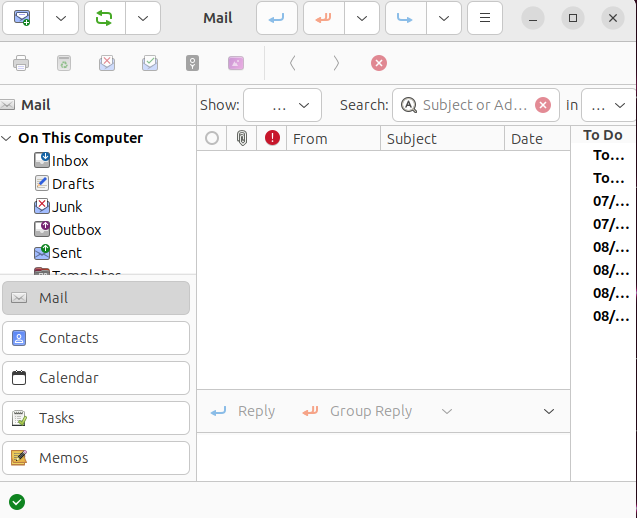Screen dimensions: 637x518
Task: Click the Delete (trash) toolbar icon
Action: 64,63
